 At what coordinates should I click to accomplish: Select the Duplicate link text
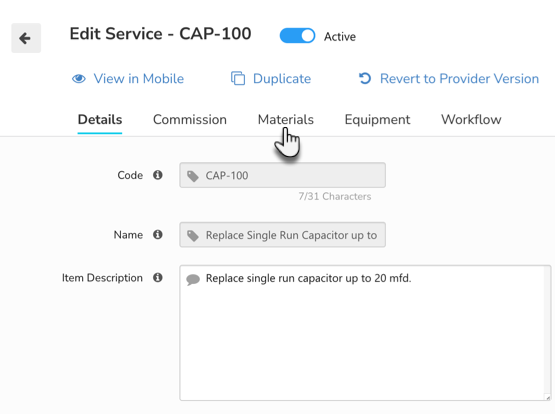click(x=282, y=78)
